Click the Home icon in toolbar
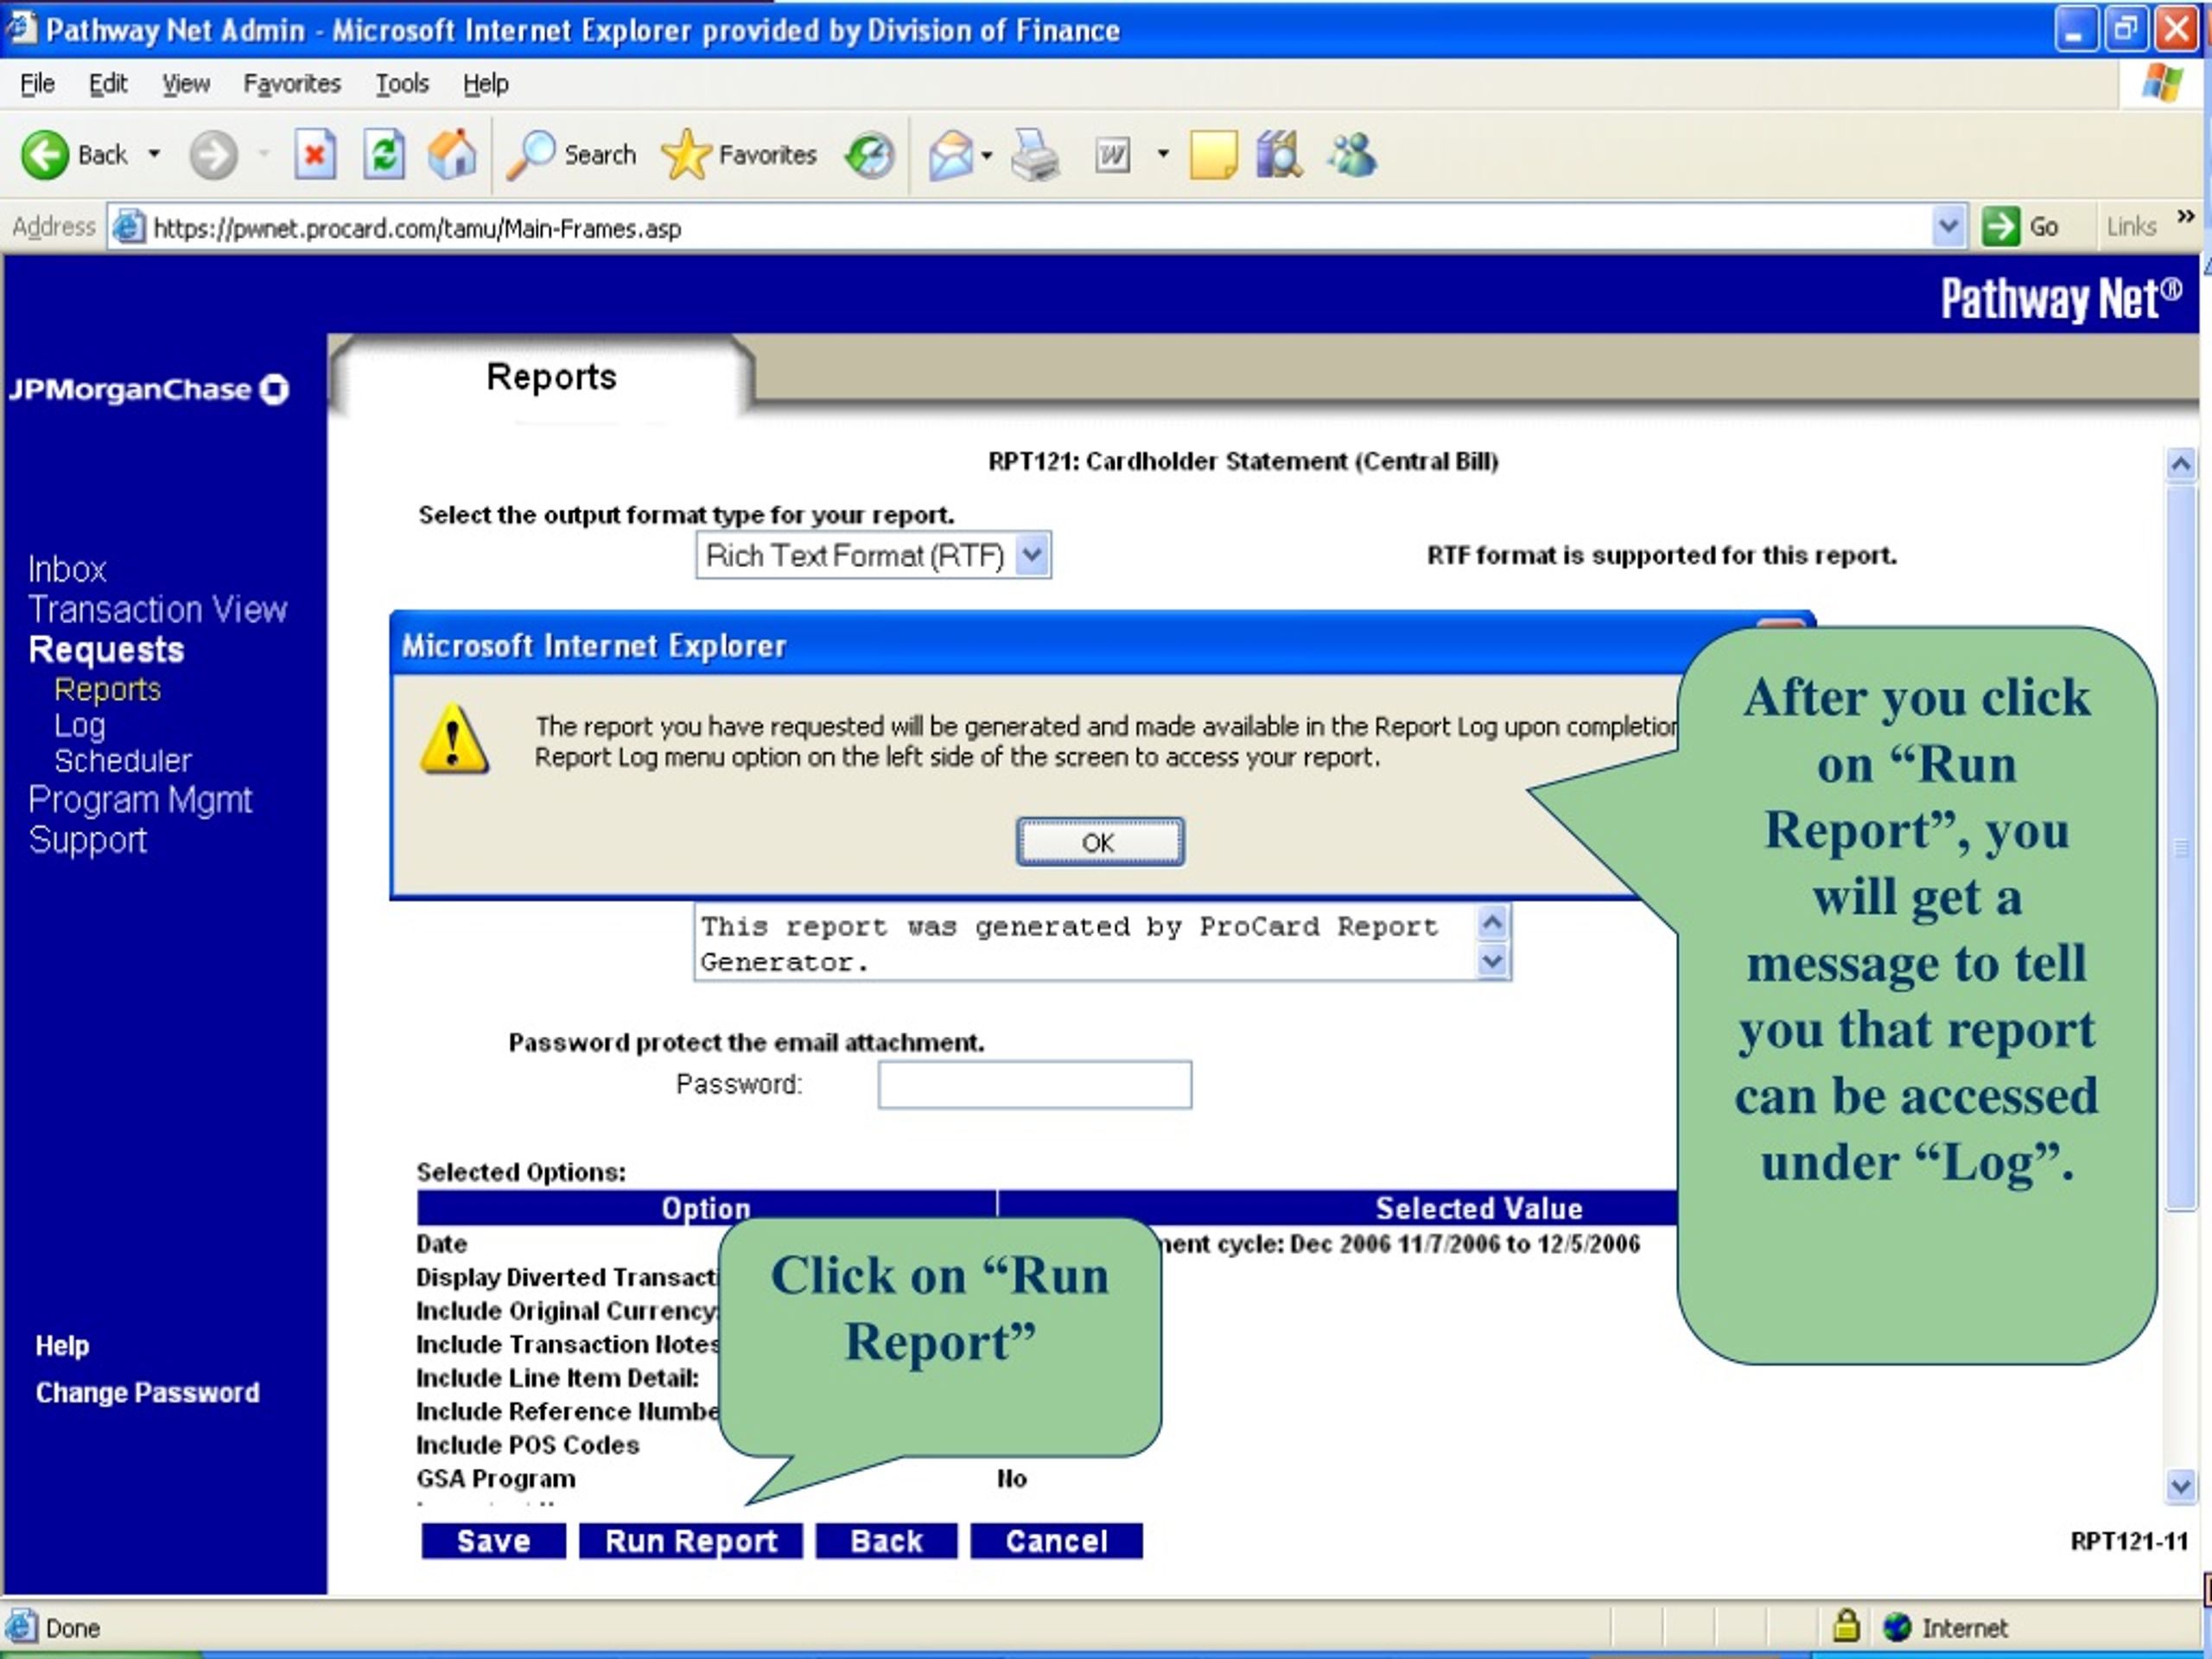 (452, 155)
